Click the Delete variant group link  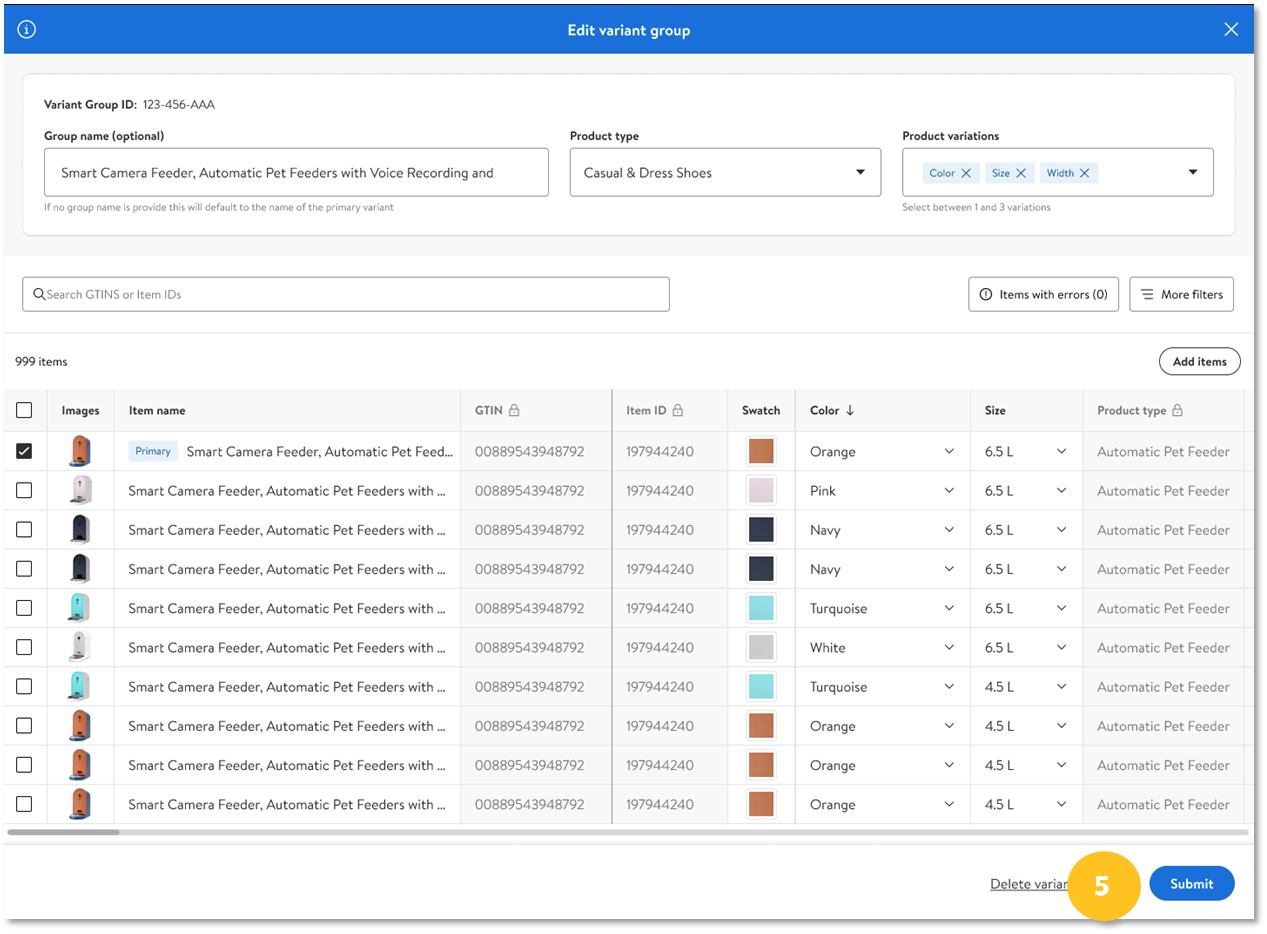1029,884
